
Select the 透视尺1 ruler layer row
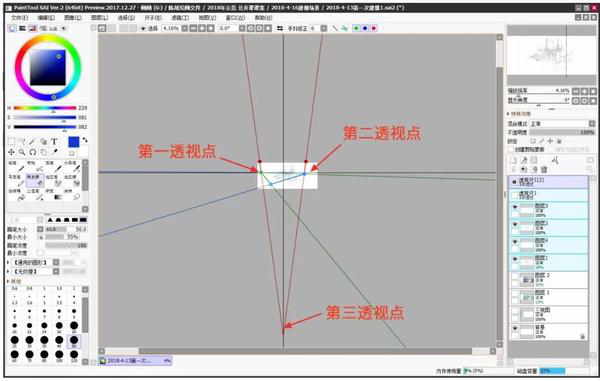point(548,195)
